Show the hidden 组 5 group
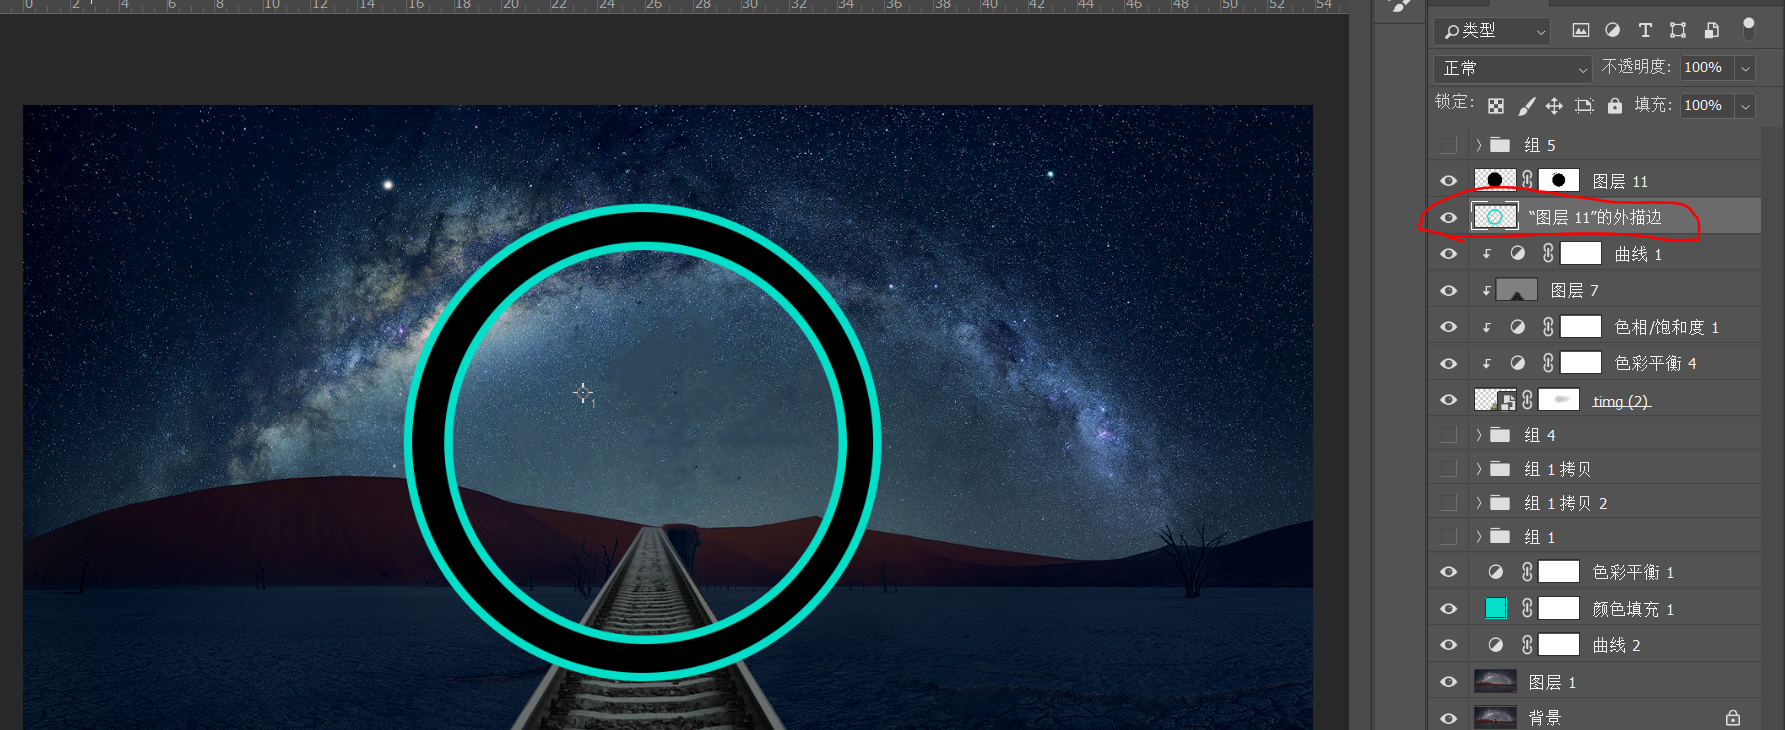The image size is (1785, 730). [x=1448, y=145]
